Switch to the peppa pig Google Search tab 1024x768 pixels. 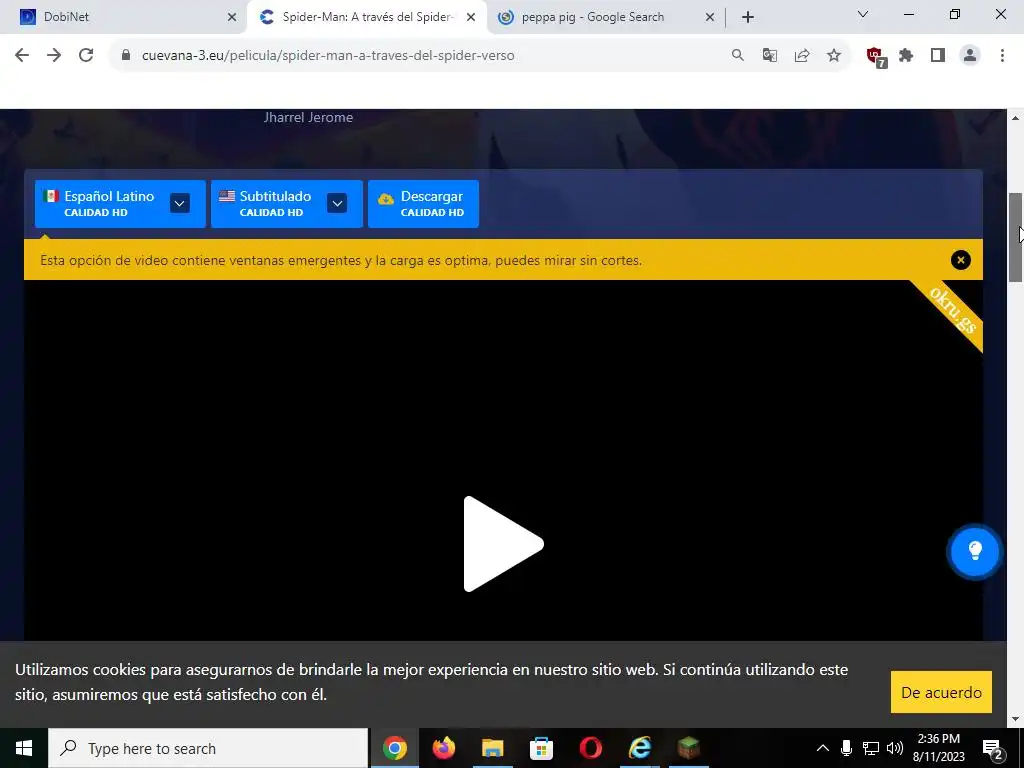(x=607, y=17)
